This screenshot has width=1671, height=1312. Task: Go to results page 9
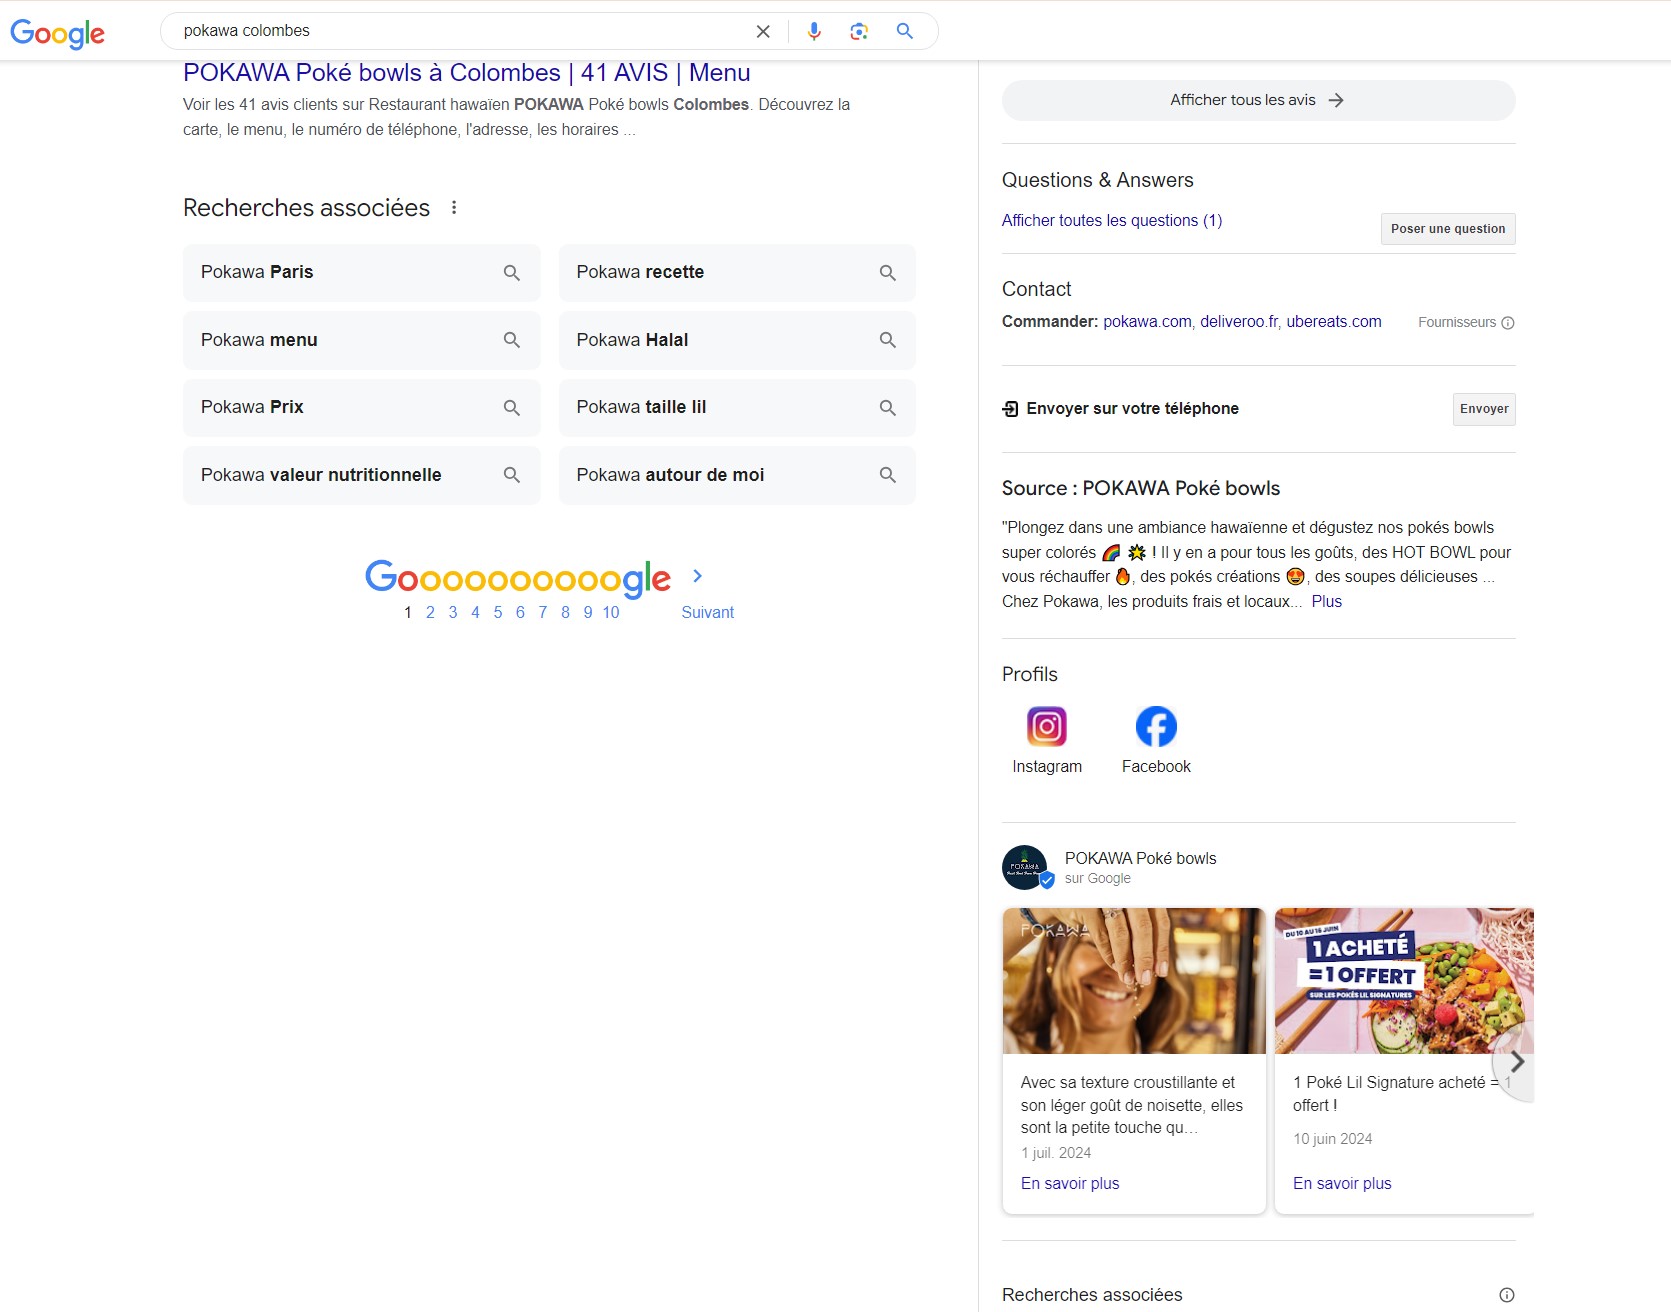click(588, 612)
